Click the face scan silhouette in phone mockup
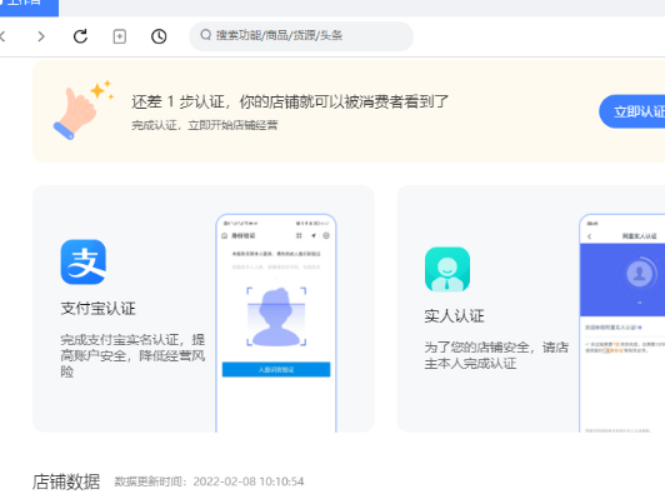 tap(276, 317)
